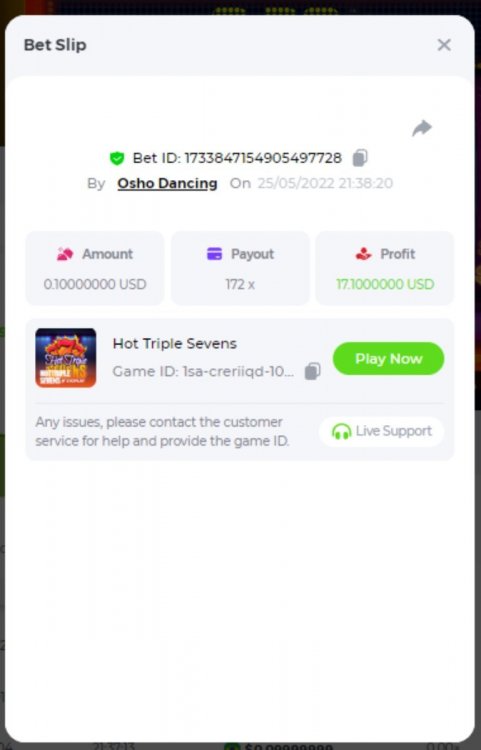Viewport: 481px width, 750px height.
Task: Click the Hot Triple Sevens game thumbnail
Action: [66, 358]
